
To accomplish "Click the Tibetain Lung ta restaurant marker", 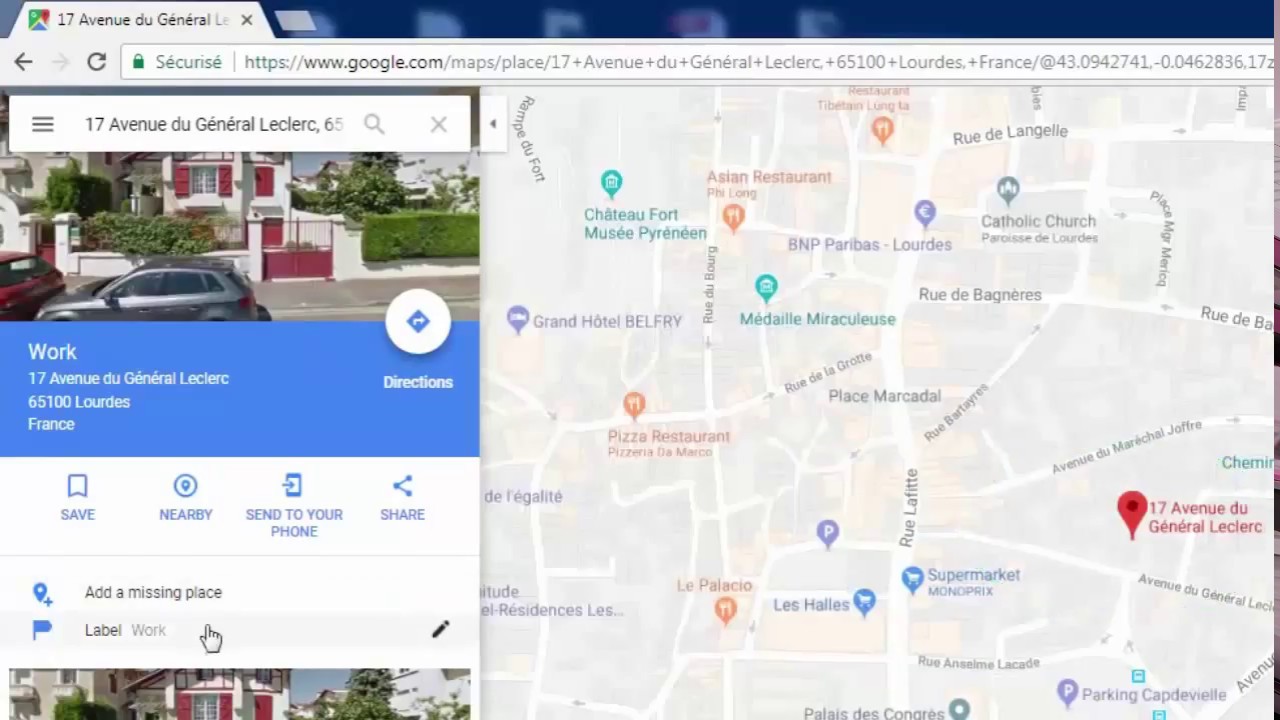I will coord(882,129).
